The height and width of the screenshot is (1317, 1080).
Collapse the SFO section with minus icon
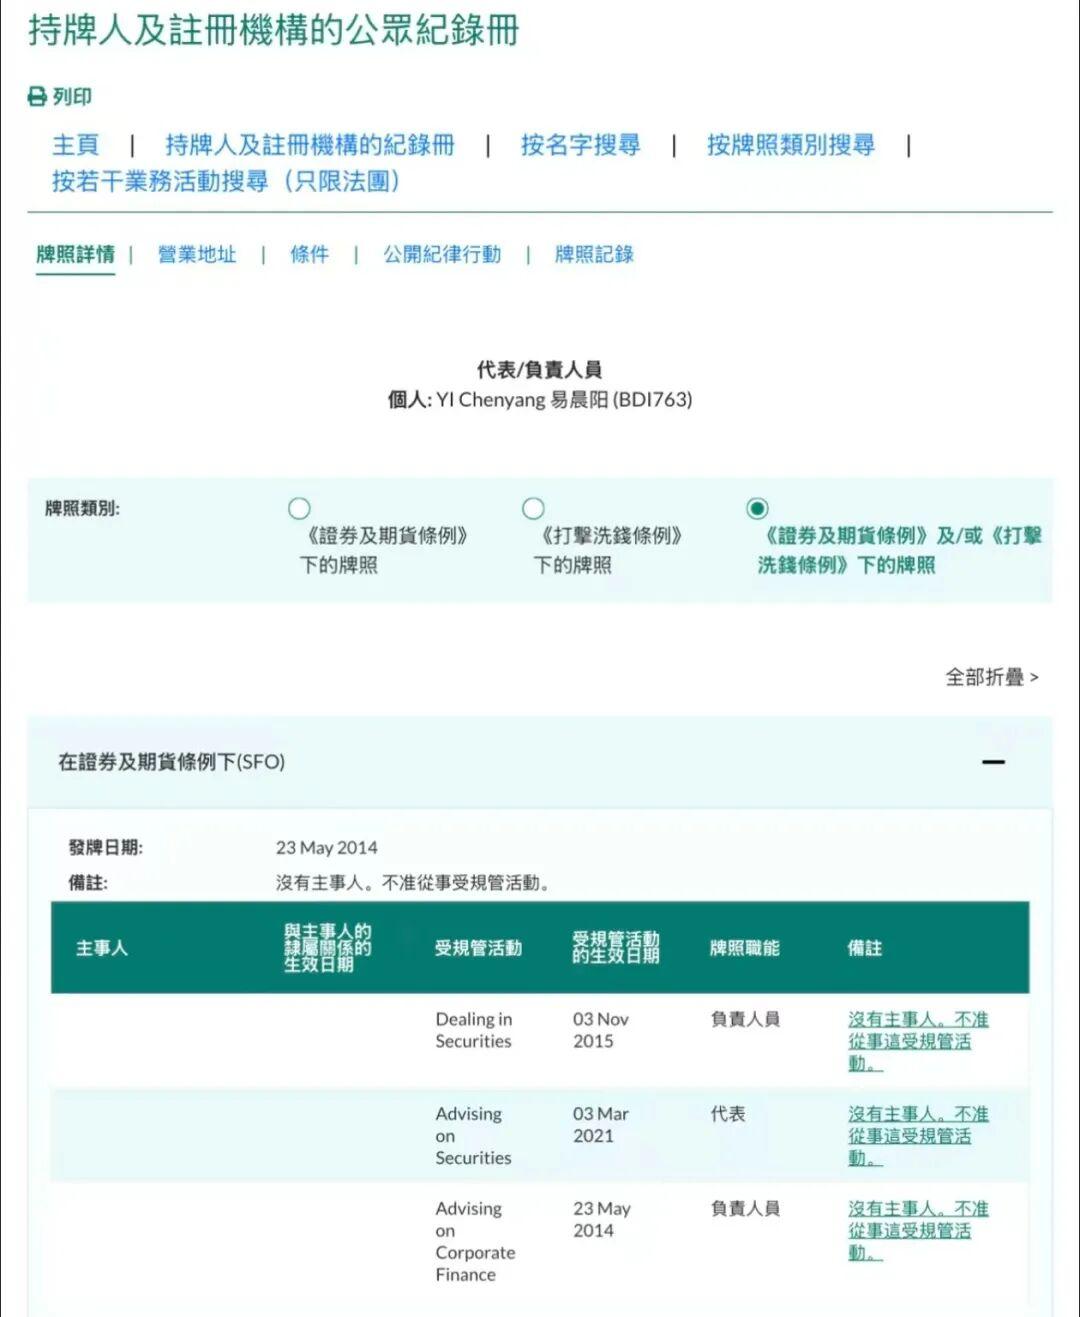click(x=992, y=762)
